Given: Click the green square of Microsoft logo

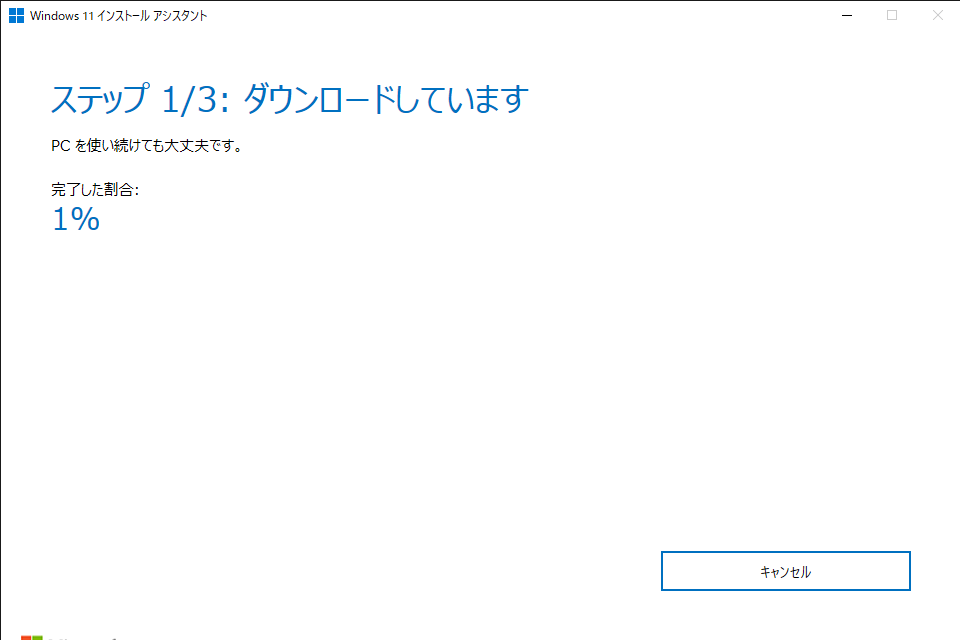Looking at the screenshot, I should pyautogui.click(x=39, y=636).
